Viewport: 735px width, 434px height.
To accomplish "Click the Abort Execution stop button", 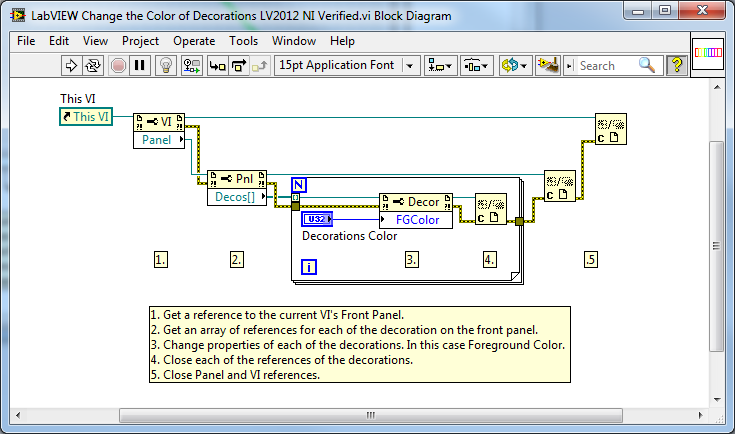I will 118,65.
